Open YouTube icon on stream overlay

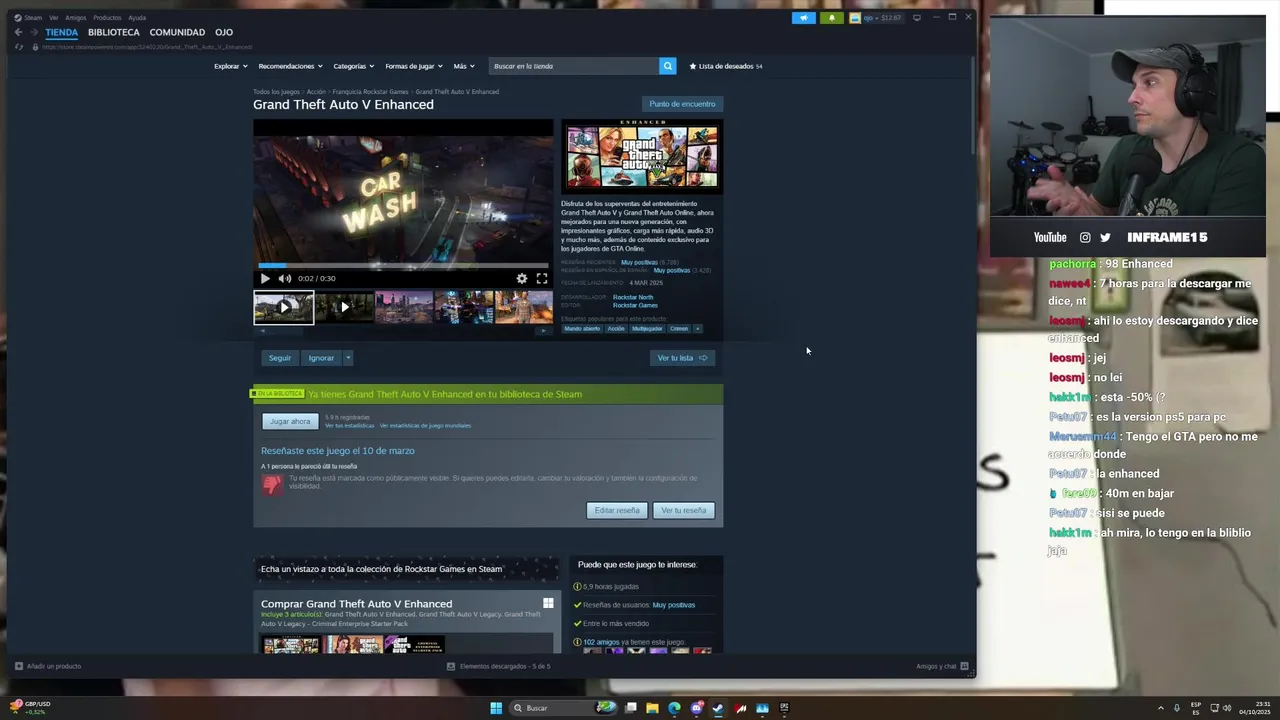click(1050, 237)
